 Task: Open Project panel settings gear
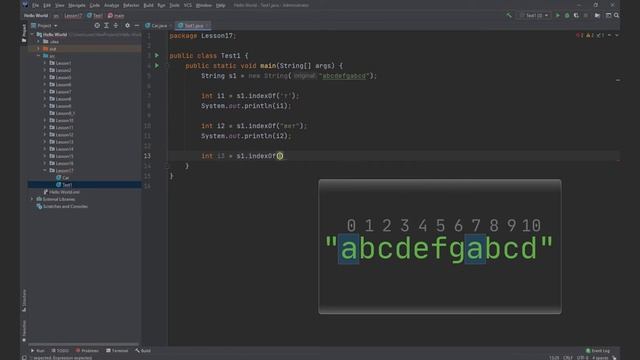(127, 25)
